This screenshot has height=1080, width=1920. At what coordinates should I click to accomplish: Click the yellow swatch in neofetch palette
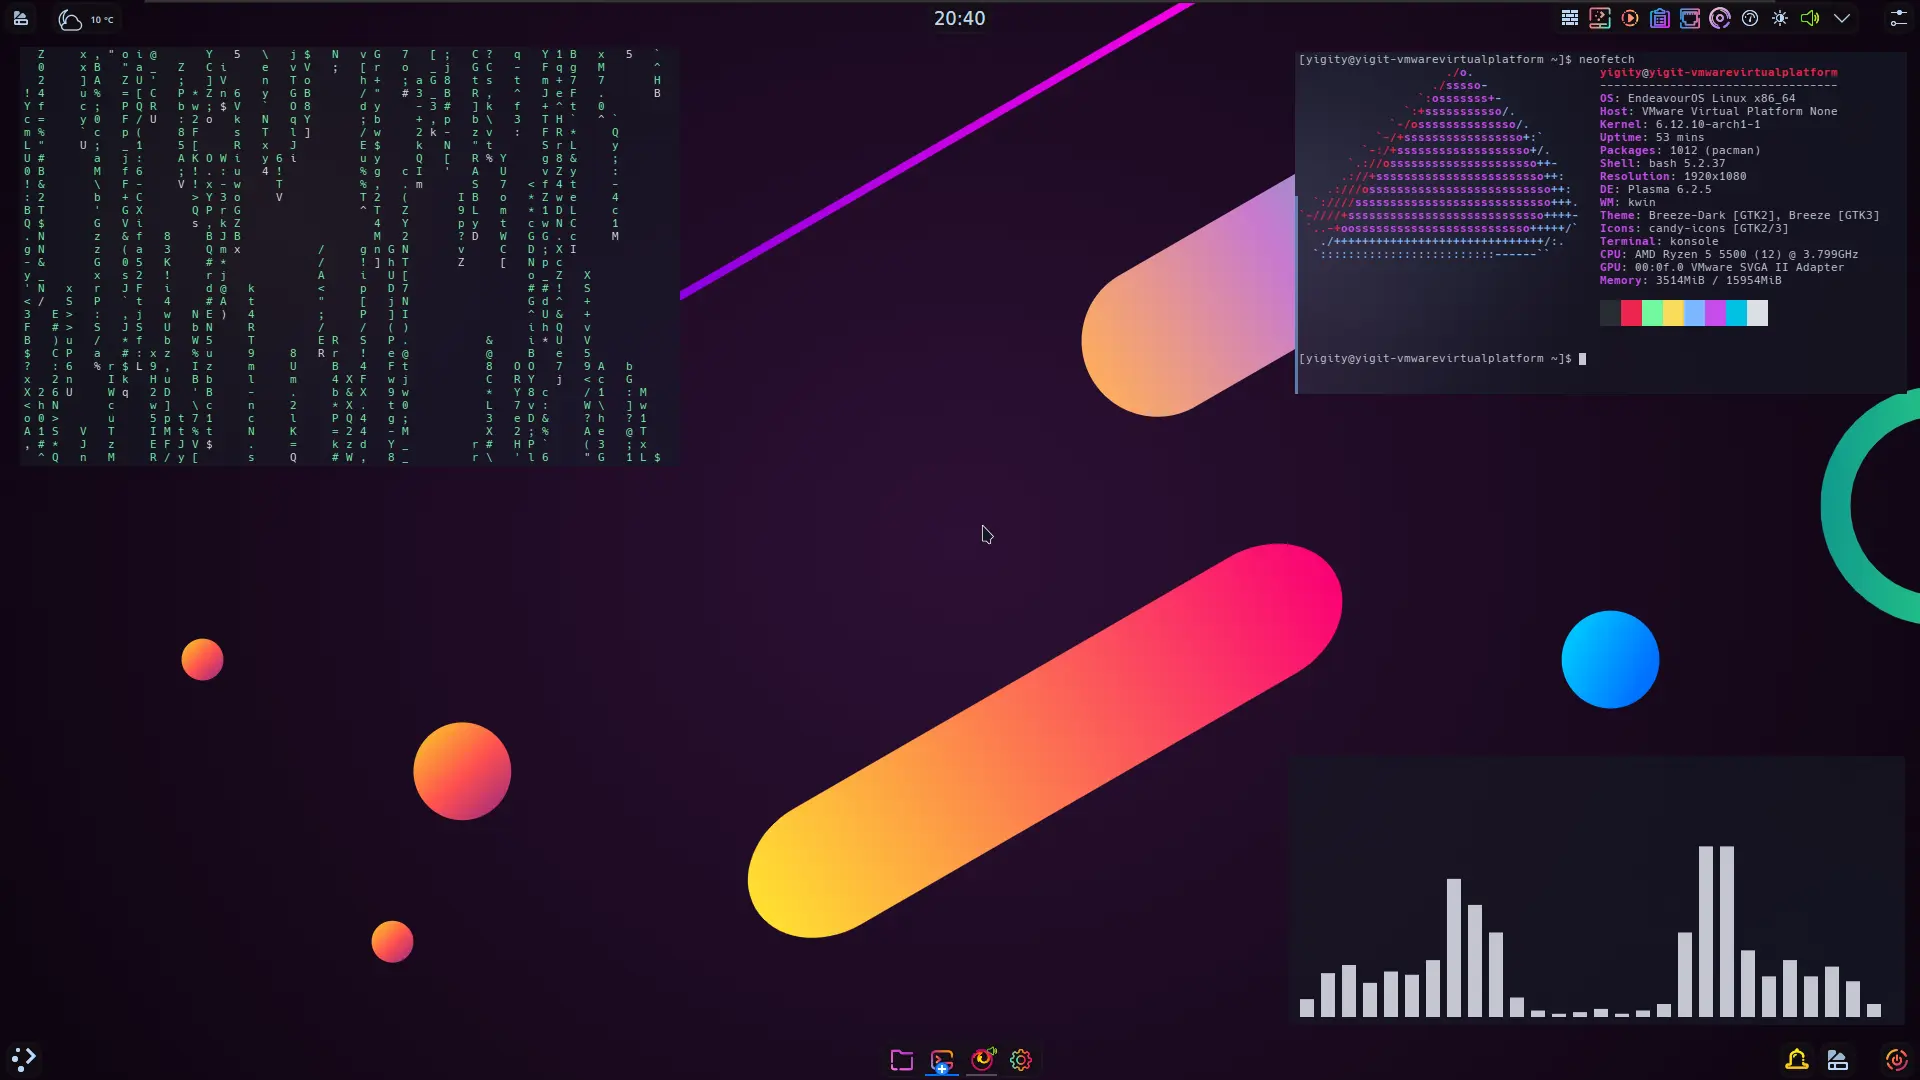[1673, 313]
